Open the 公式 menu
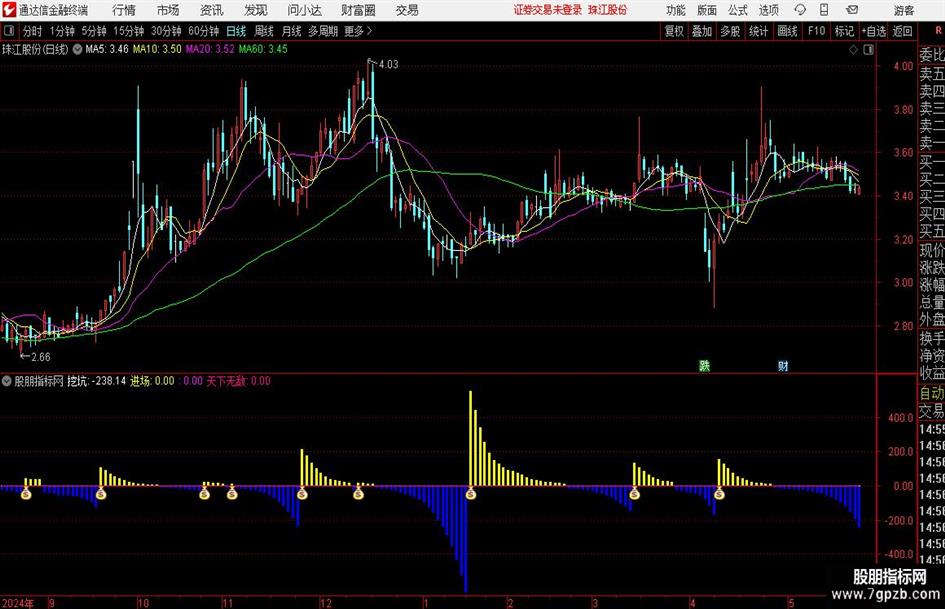Image resolution: width=945 pixels, height=609 pixels. tap(738, 10)
